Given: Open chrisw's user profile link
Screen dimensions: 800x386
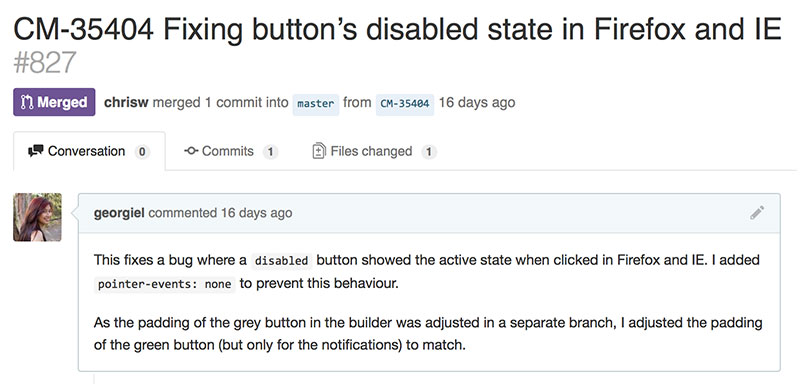Looking at the screenshot, I should (x=126, y=102).
